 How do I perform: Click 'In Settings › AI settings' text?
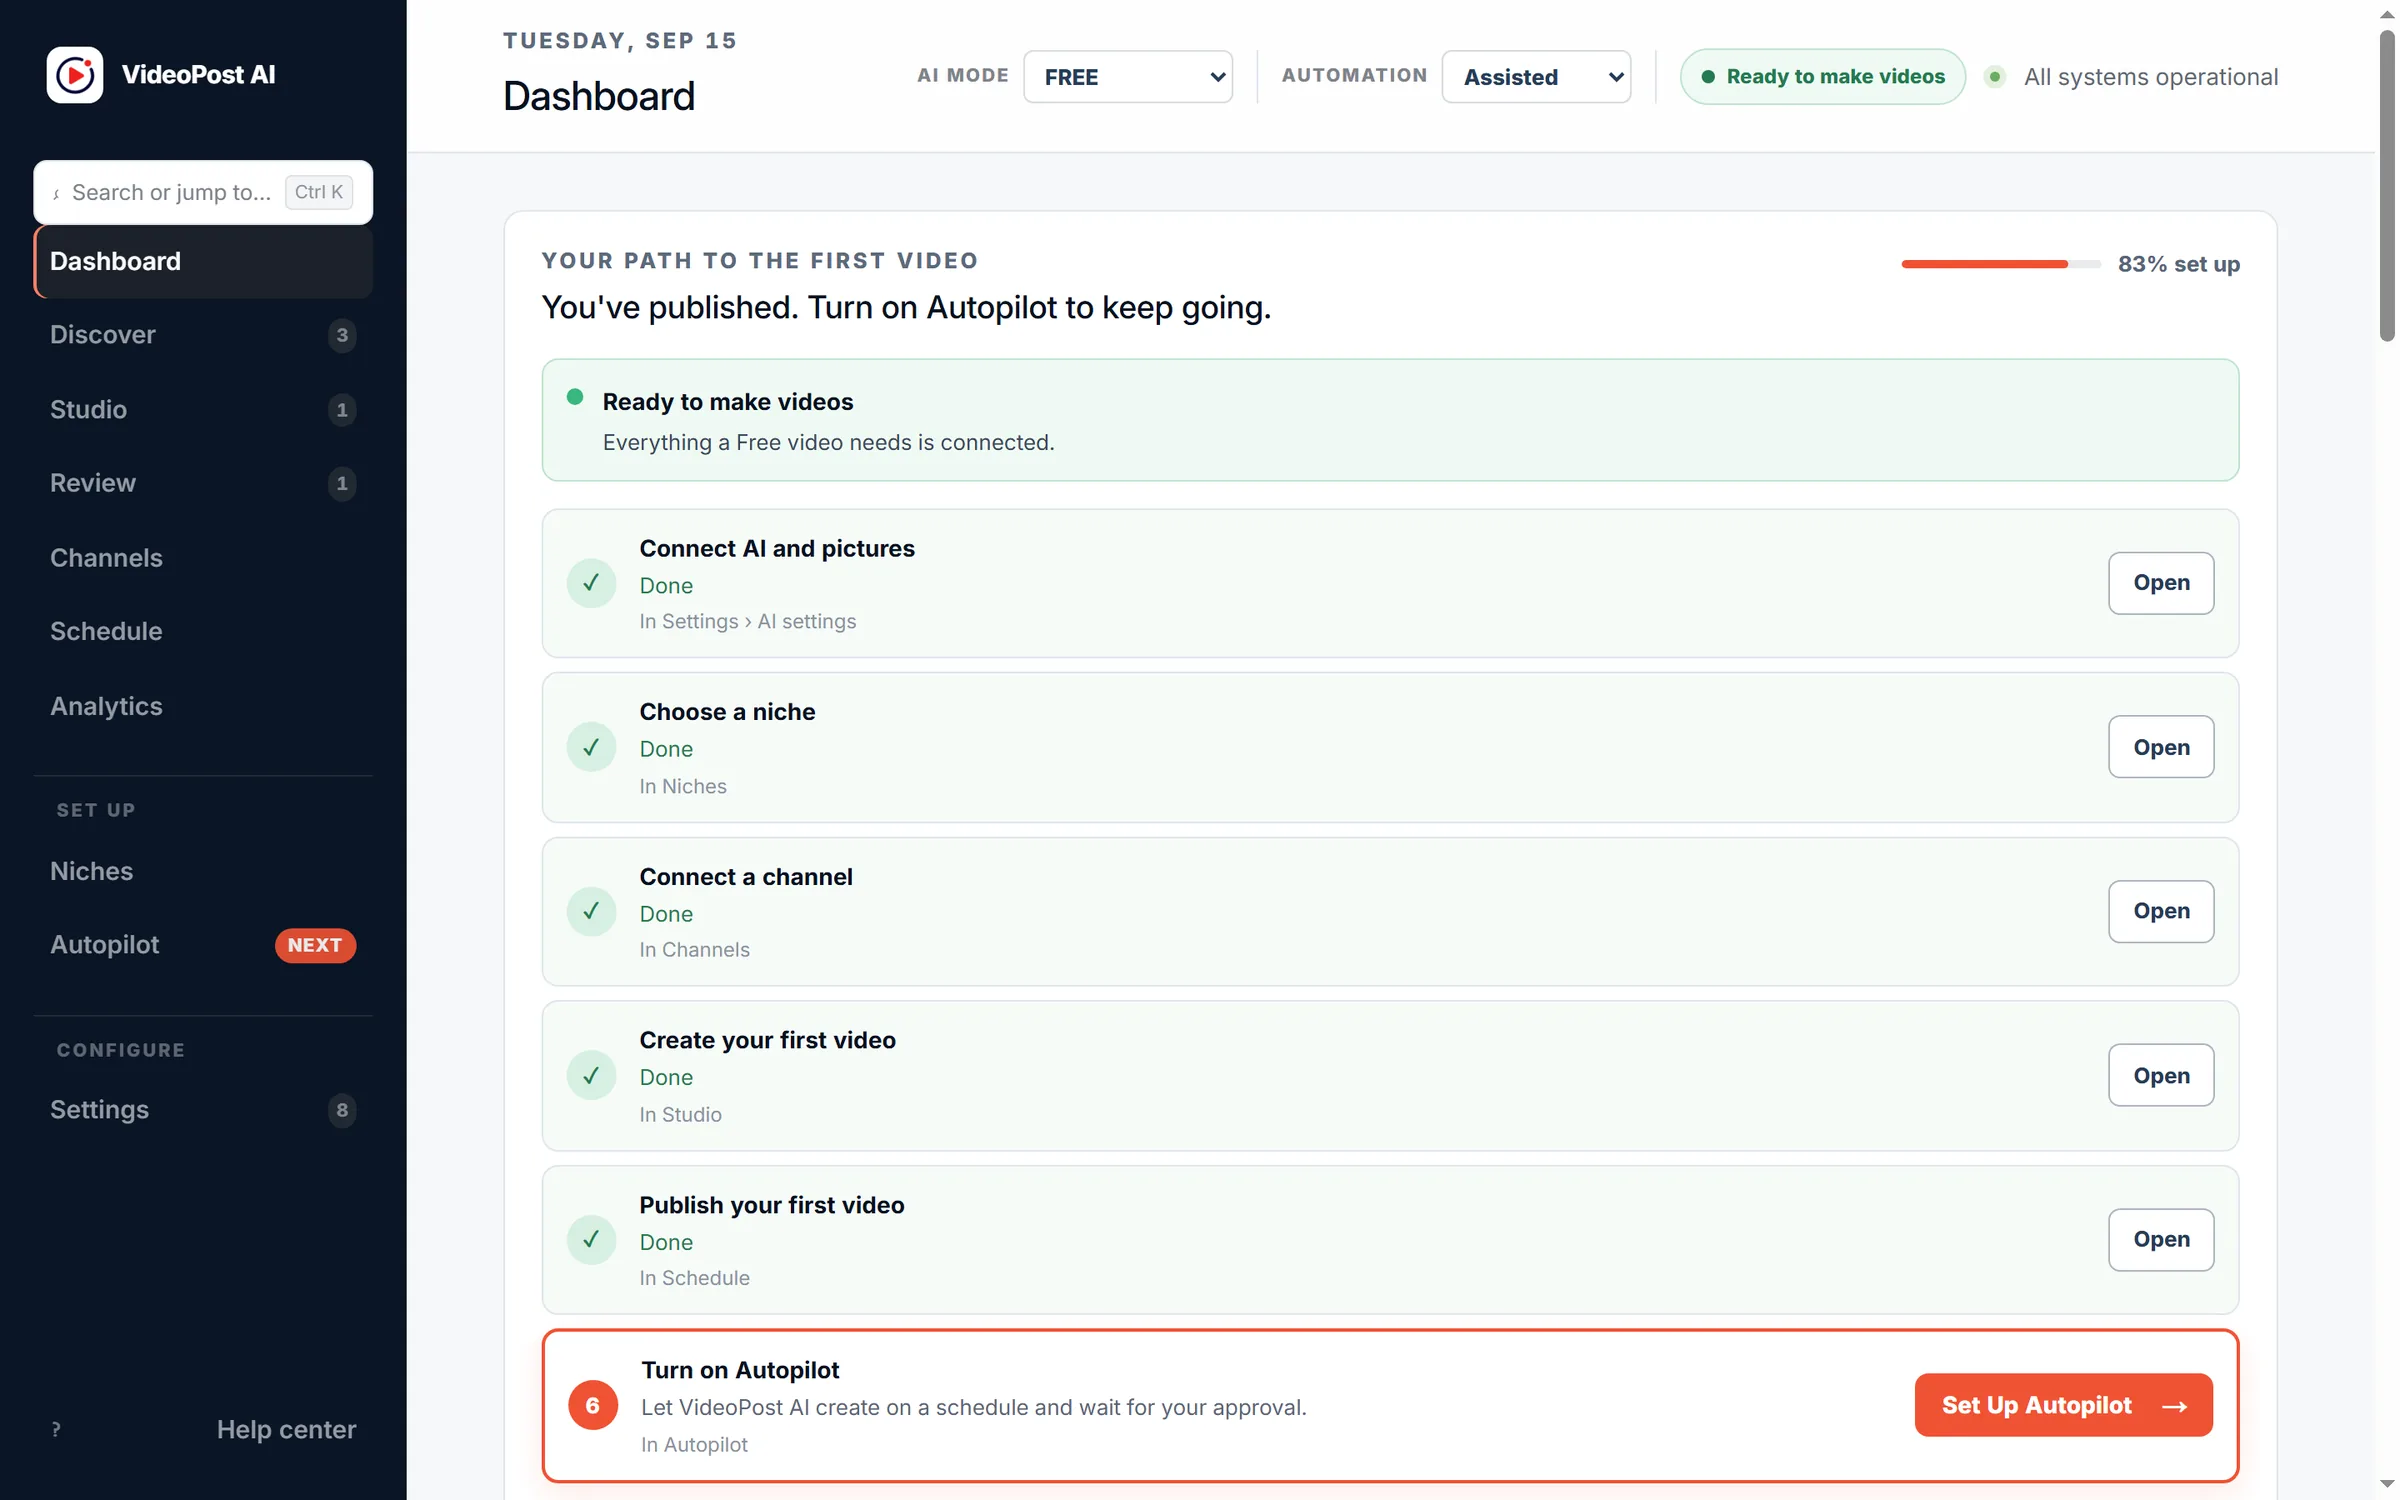pos(748,622)
